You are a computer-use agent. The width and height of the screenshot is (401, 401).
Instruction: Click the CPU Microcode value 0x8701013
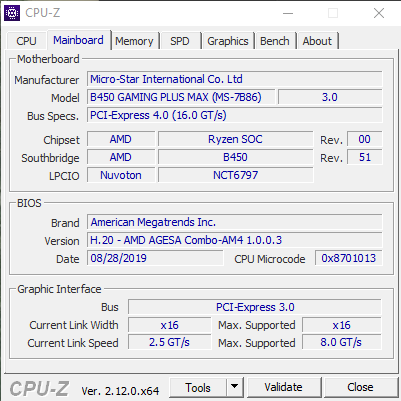349,258
